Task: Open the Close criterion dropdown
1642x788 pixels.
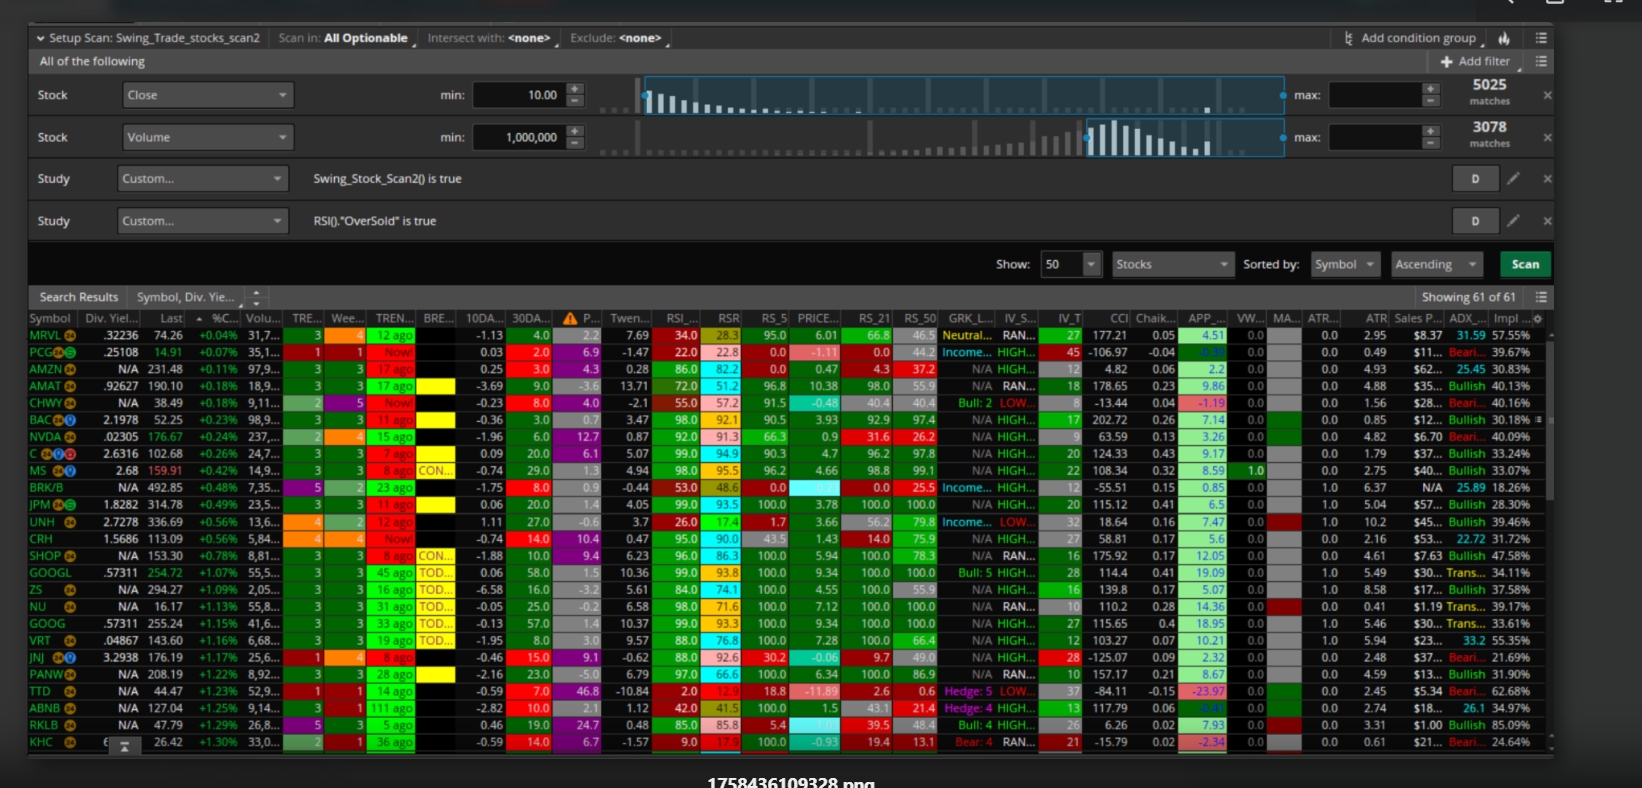Action: tap(207, 95)
